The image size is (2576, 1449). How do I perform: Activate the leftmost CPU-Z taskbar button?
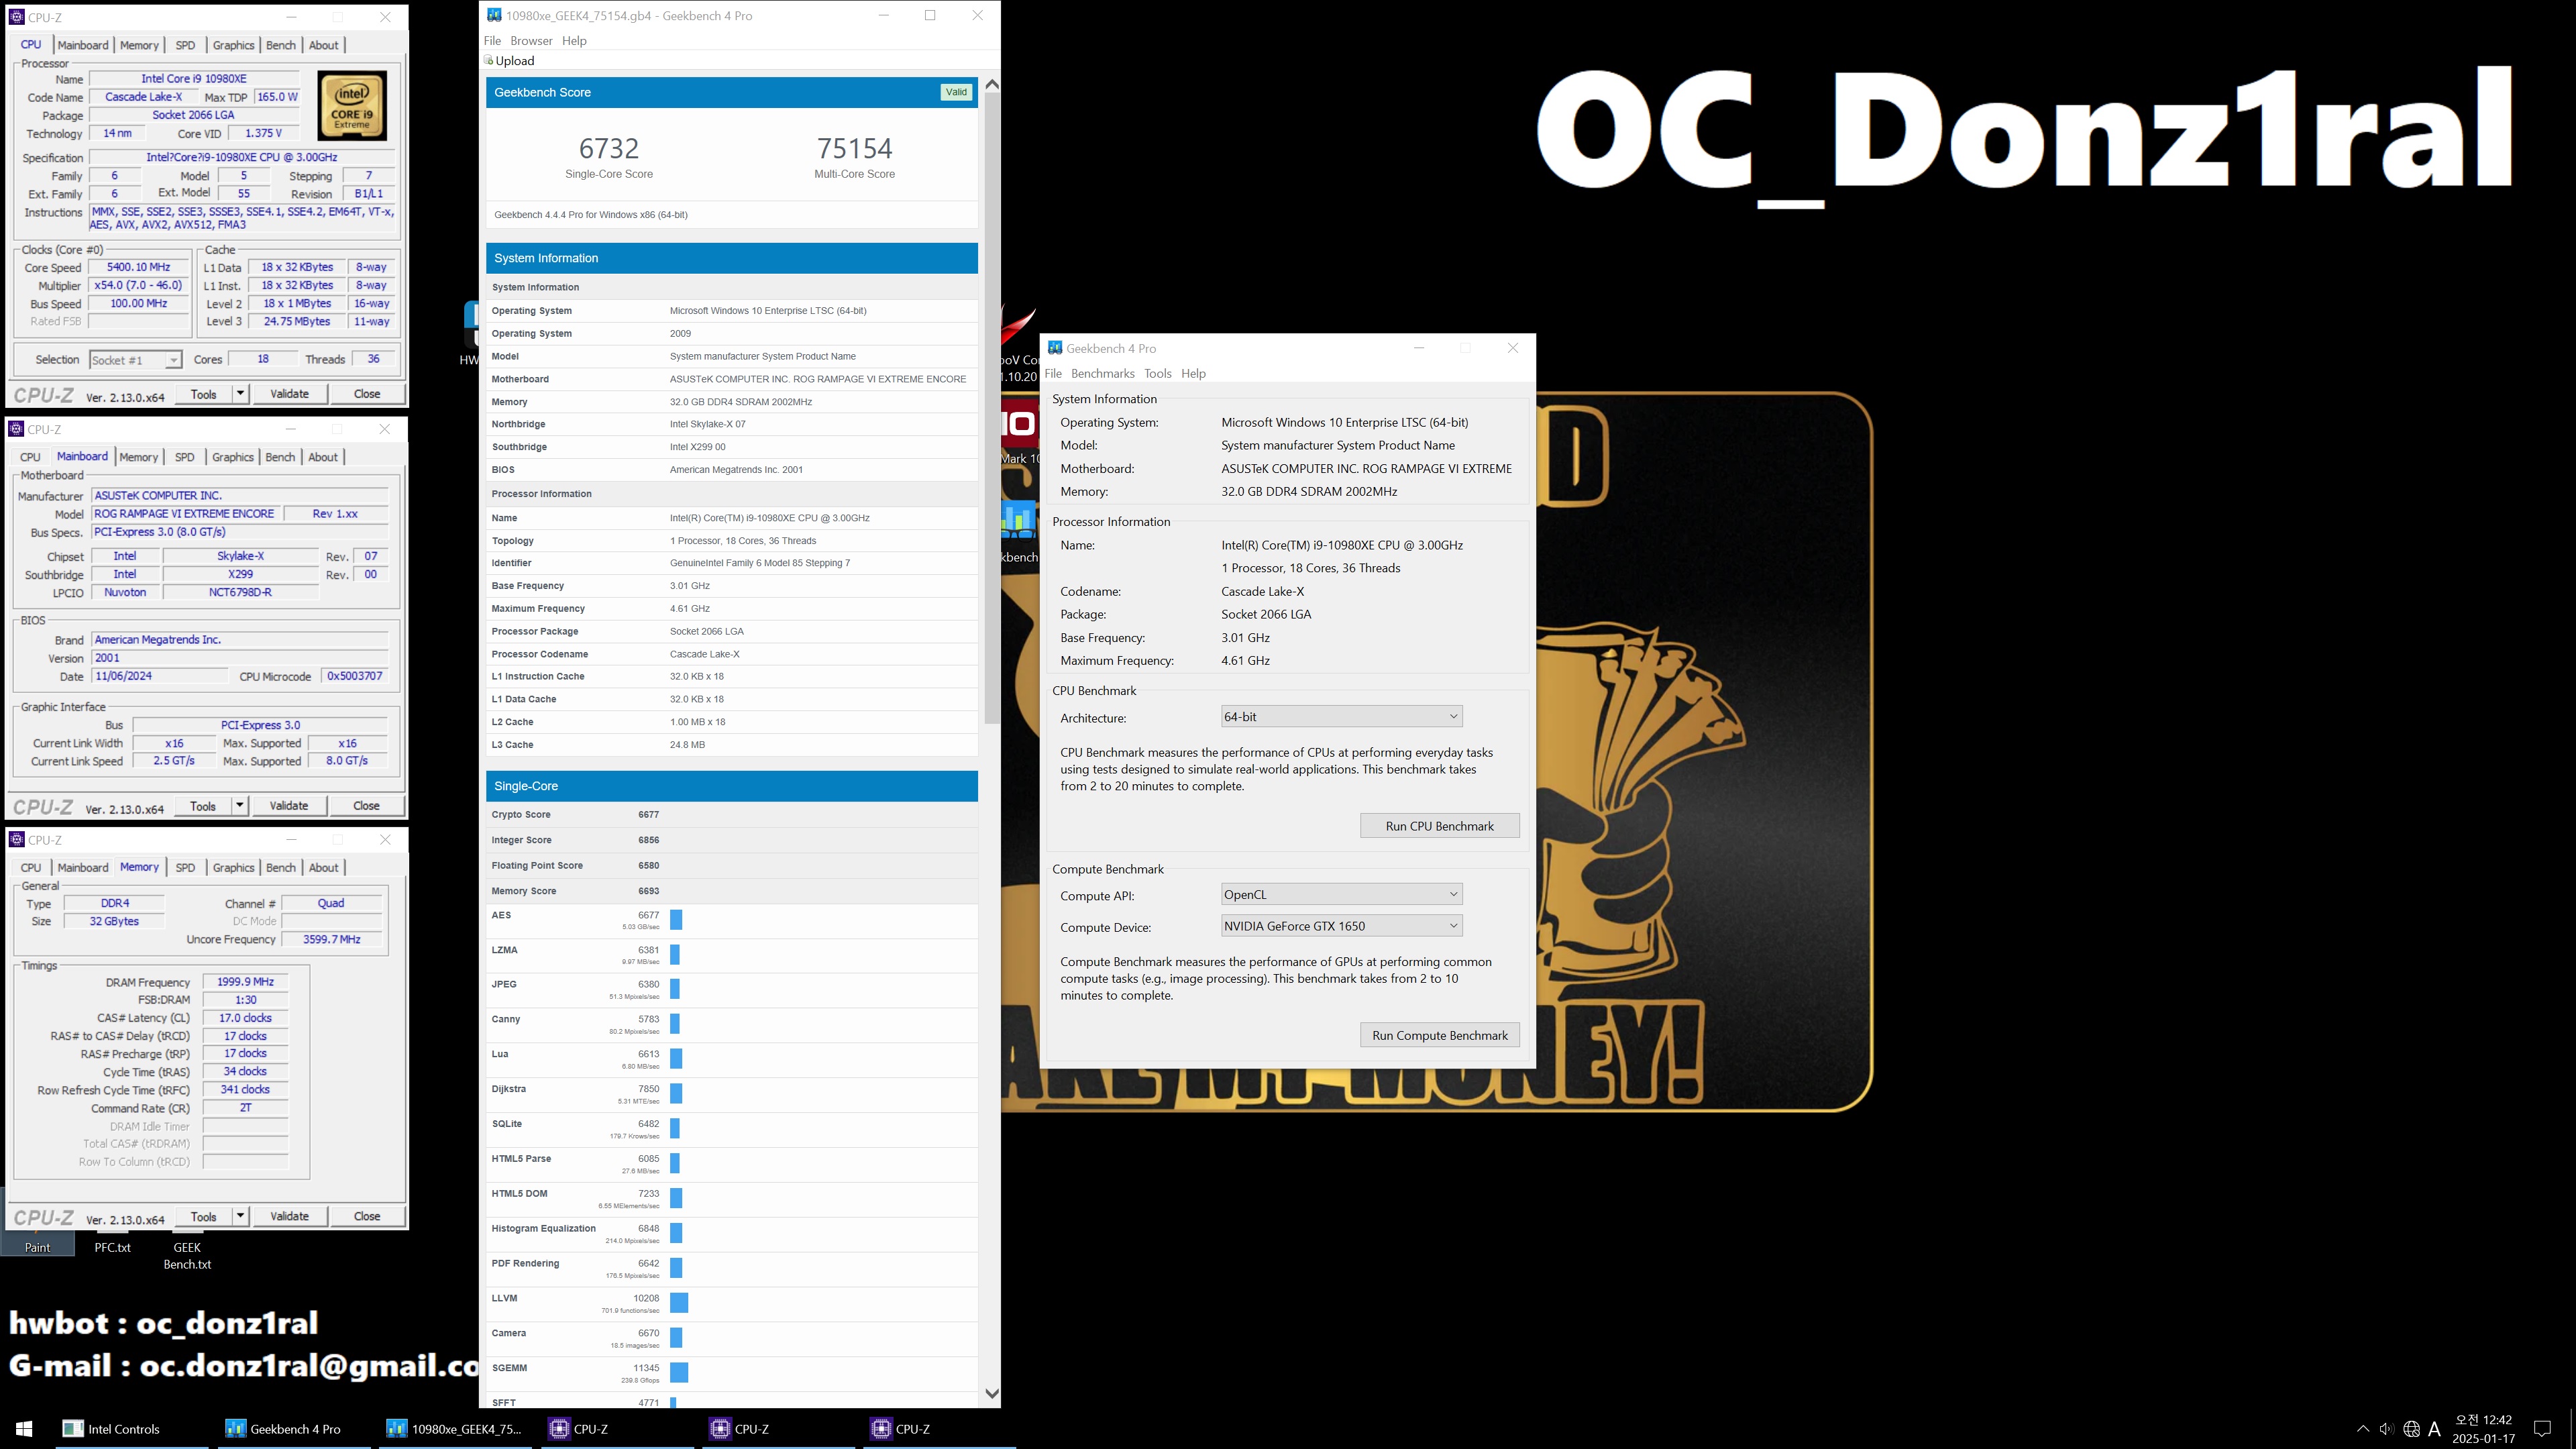pyautogui.click(x=617, y=1429)
